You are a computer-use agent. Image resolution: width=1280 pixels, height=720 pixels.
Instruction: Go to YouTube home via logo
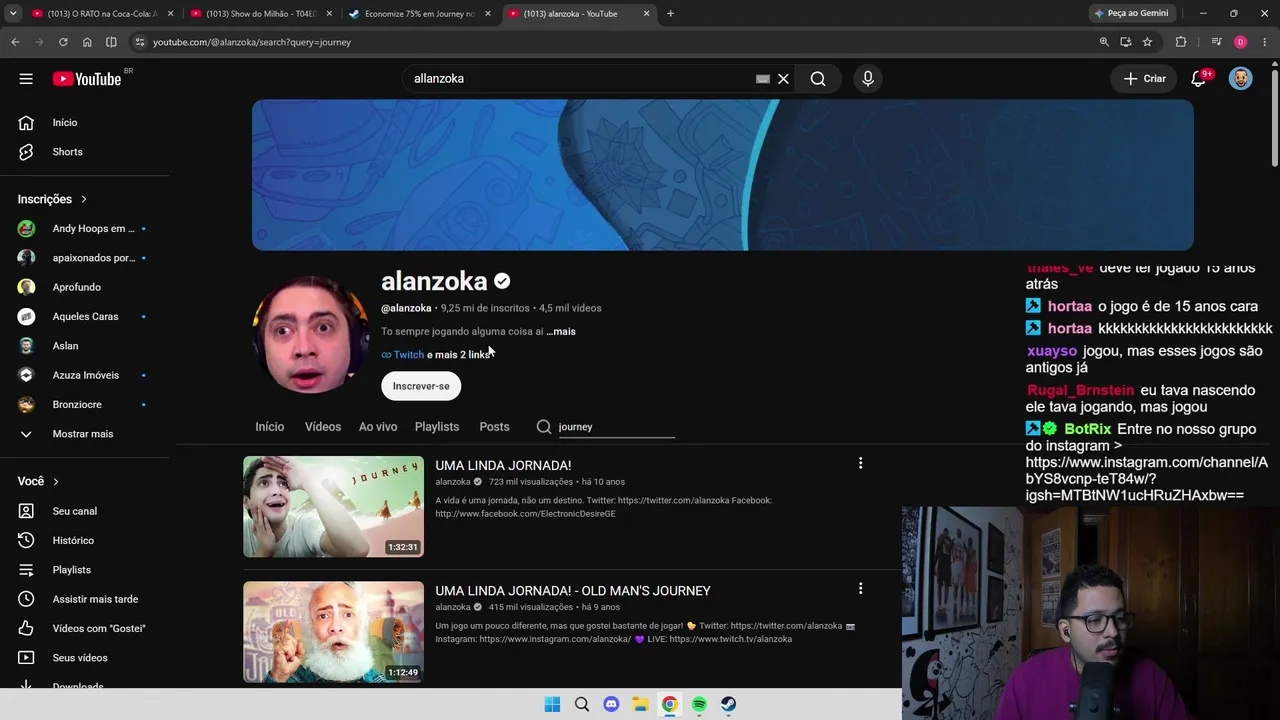86,79
